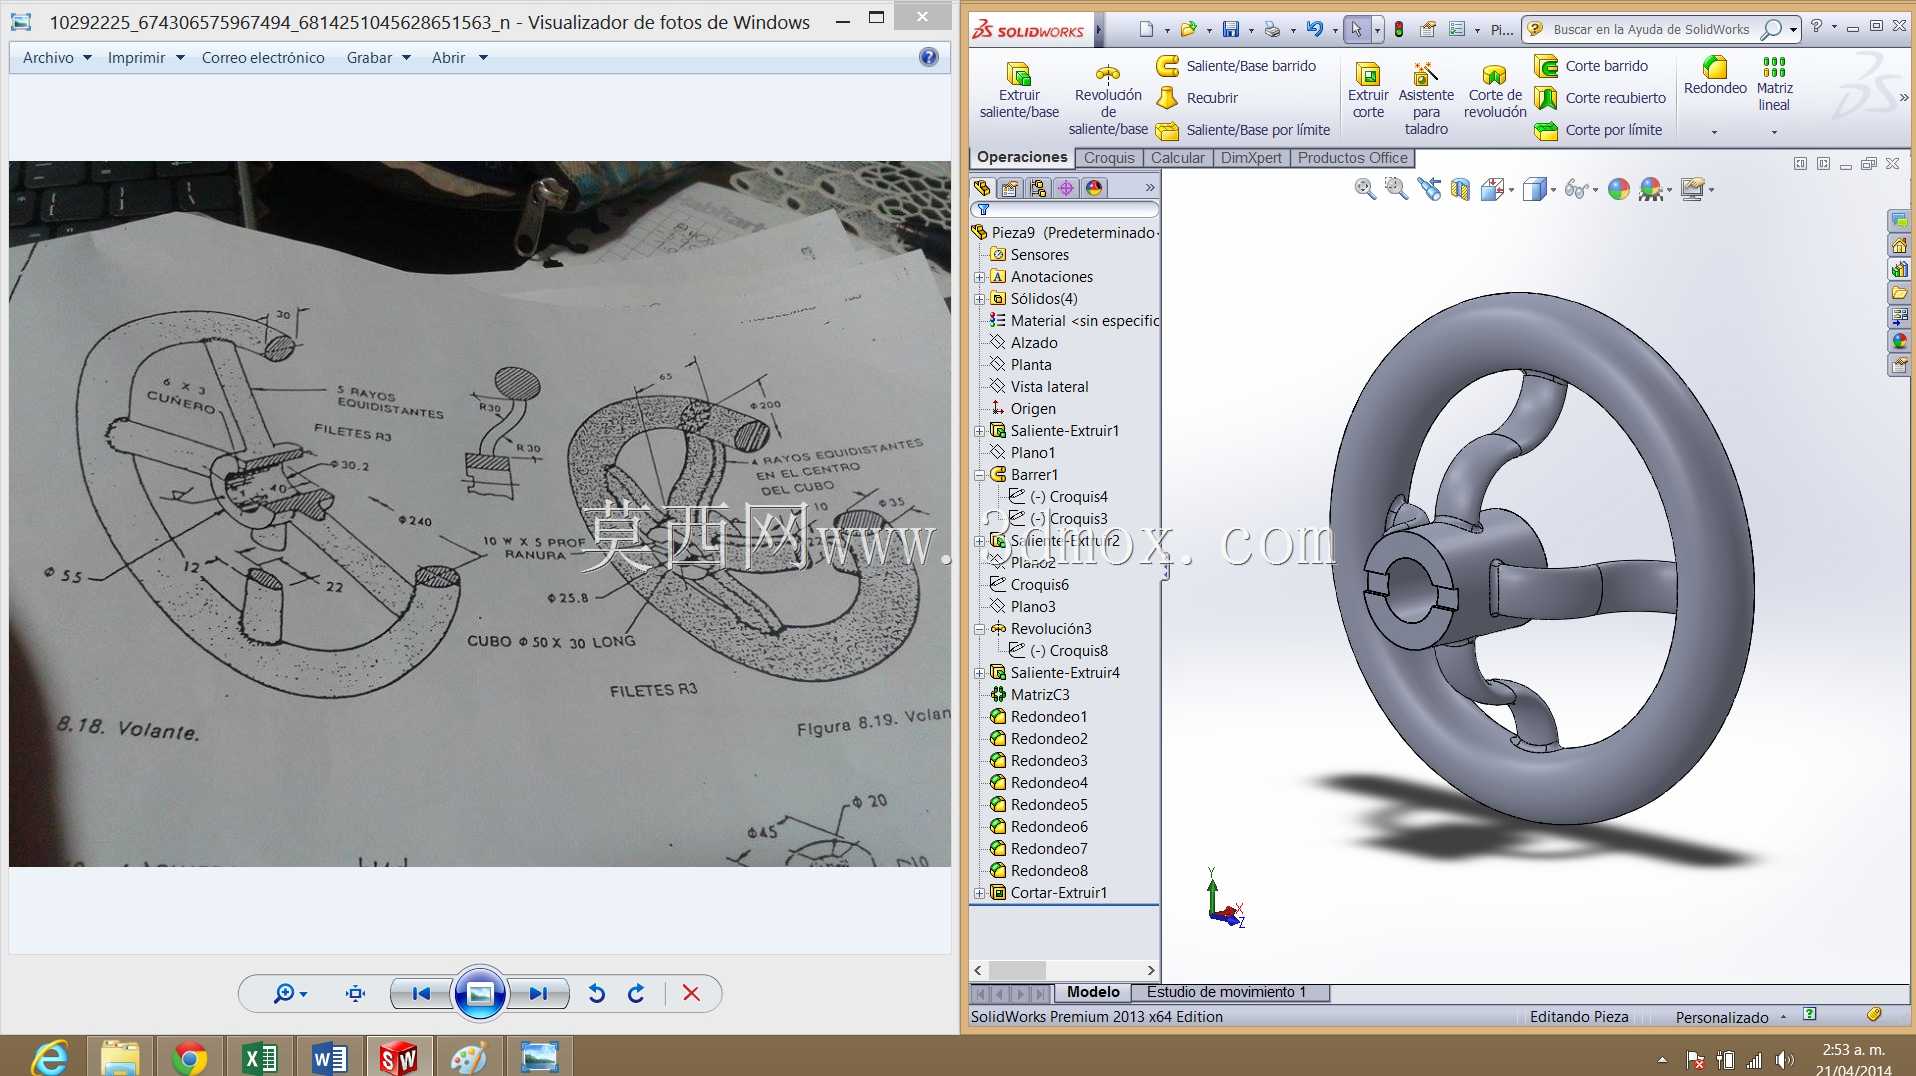
Task: Switch to the Calcular tab
Action: [x=1177, y=158]
